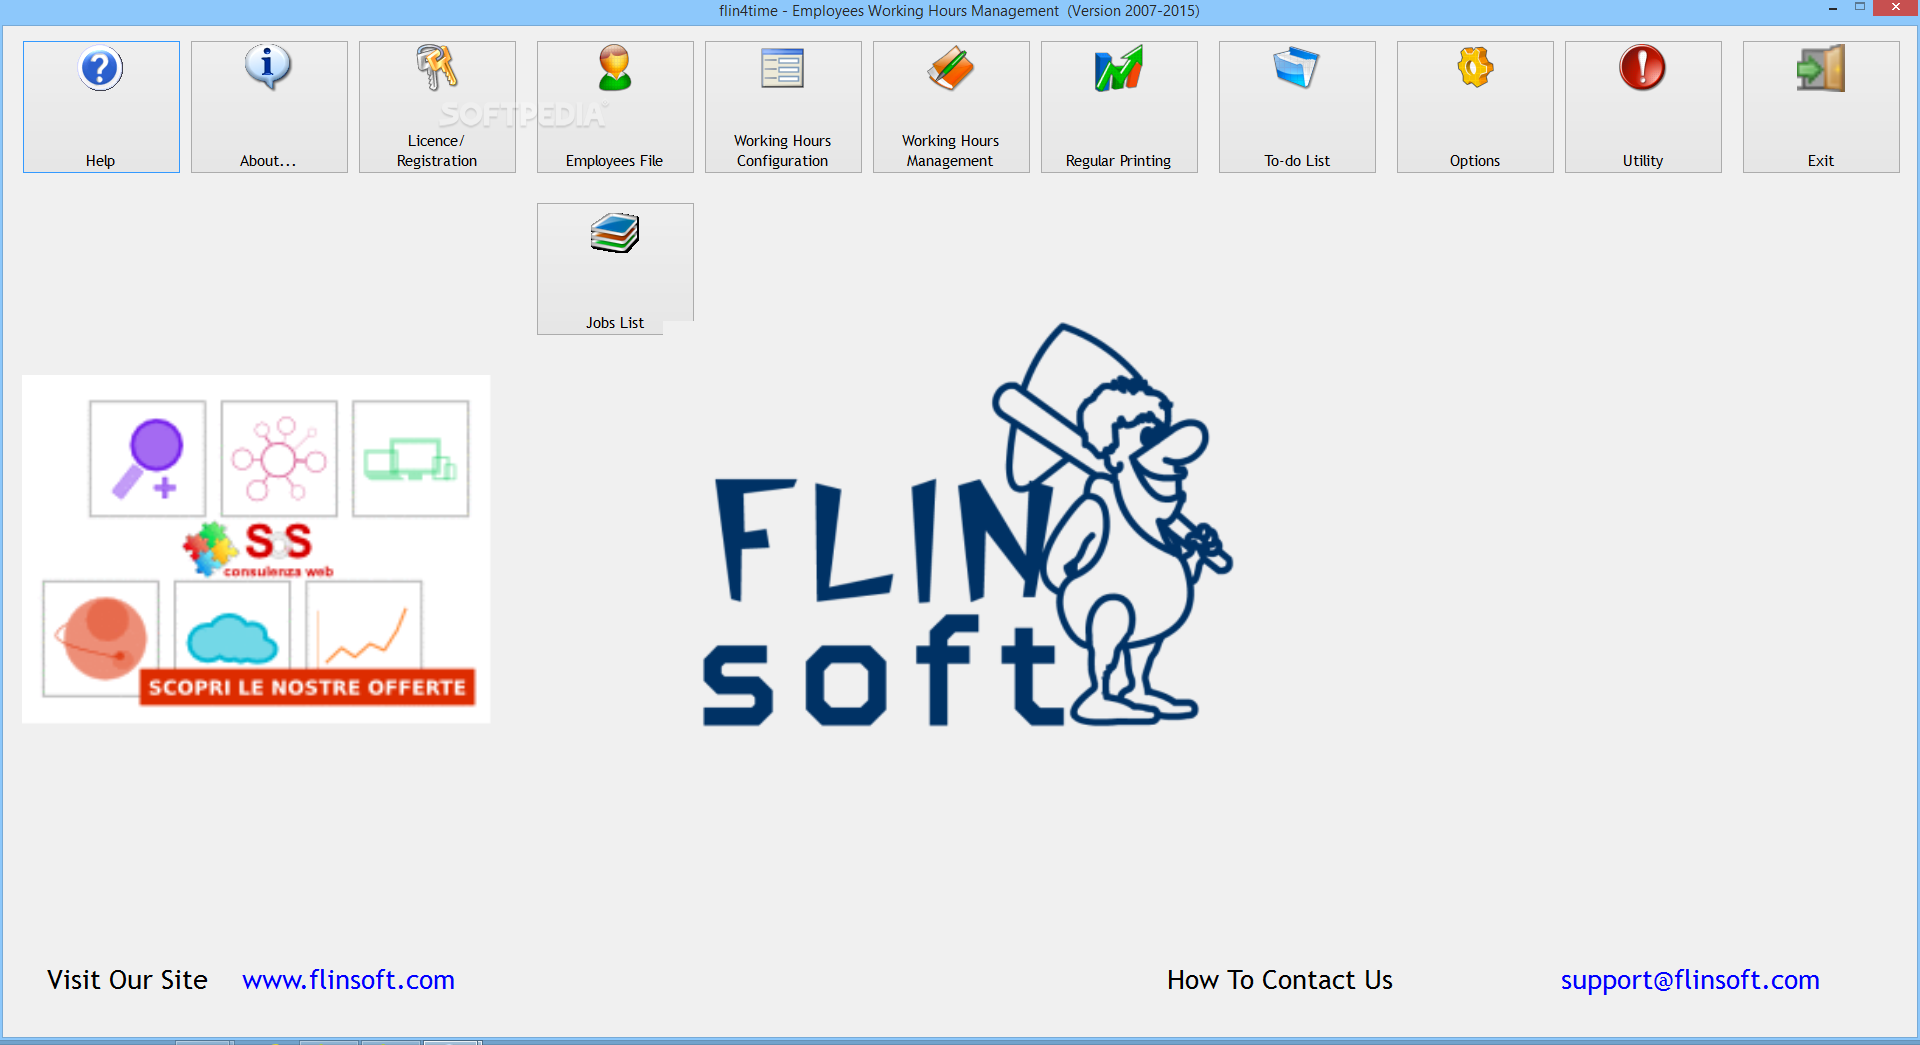
Task: Click the green devices tile in the ad
Action: tap(411, 459)
